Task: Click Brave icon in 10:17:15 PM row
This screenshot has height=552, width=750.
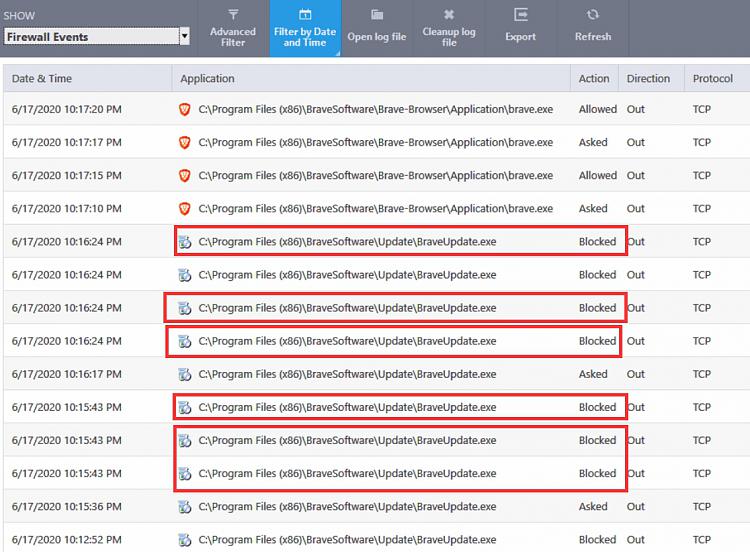Action: (x=185, y=176)
